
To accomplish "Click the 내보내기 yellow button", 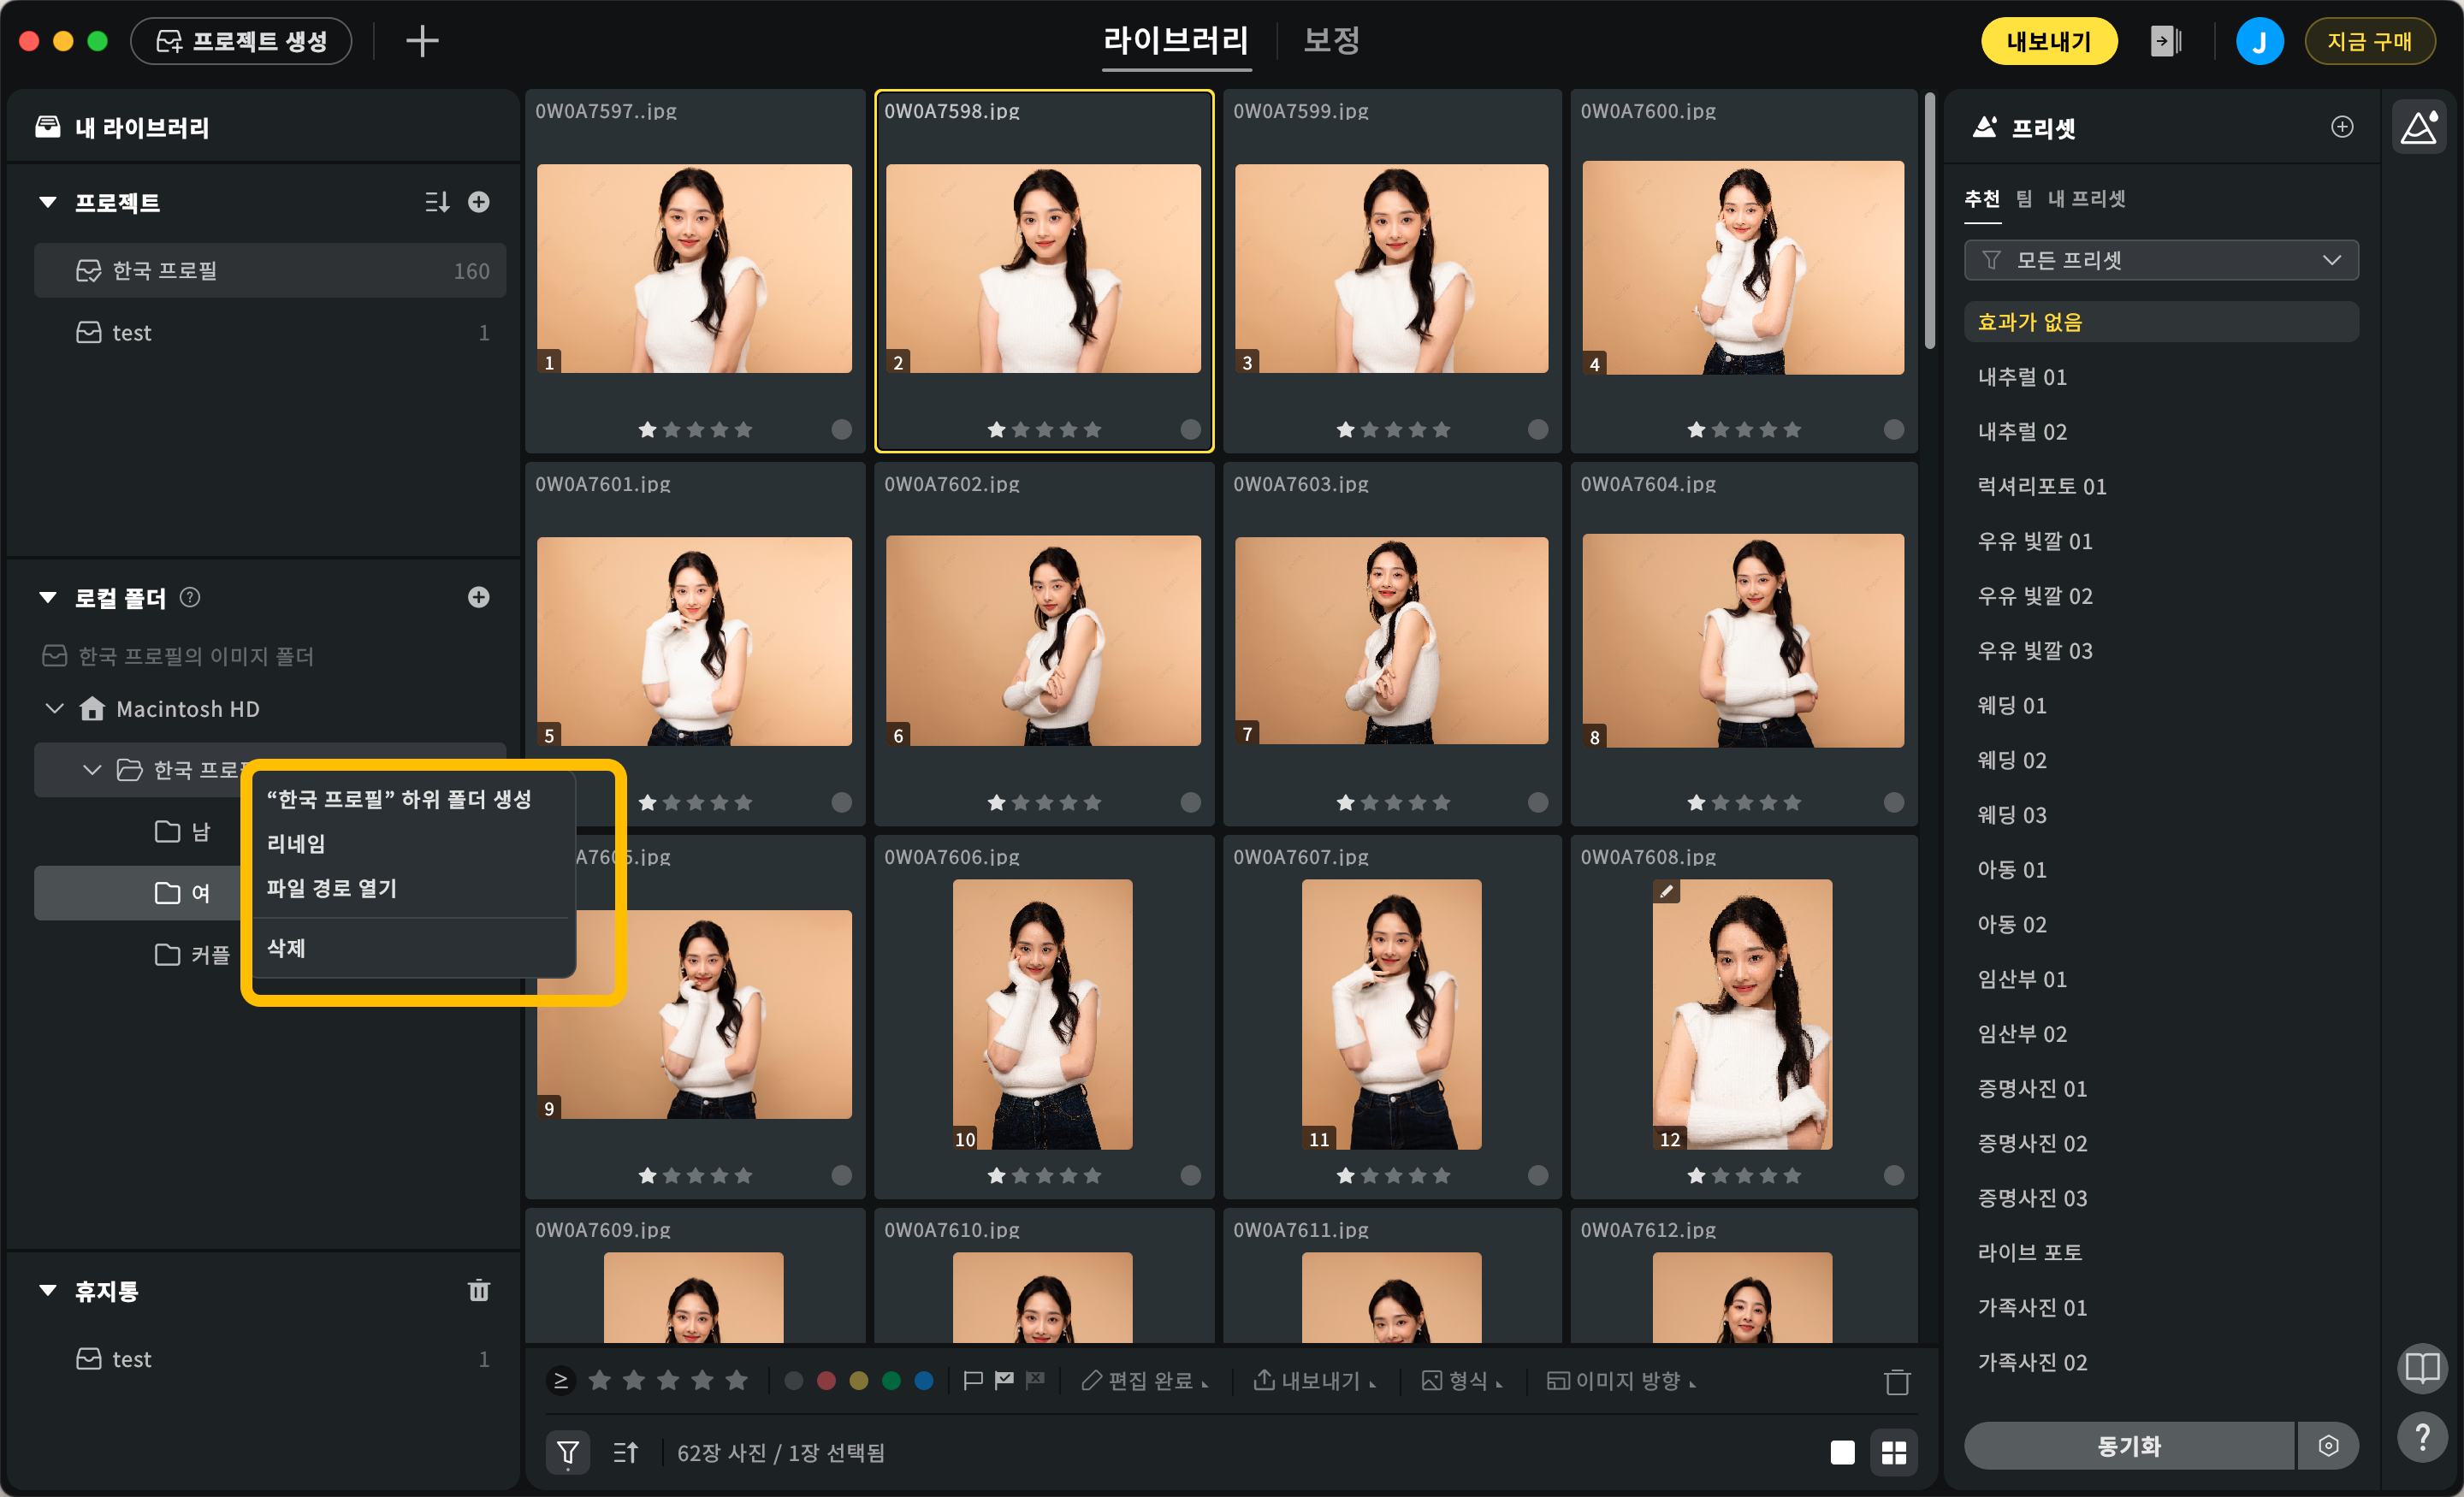I will tap(2049, 41).
